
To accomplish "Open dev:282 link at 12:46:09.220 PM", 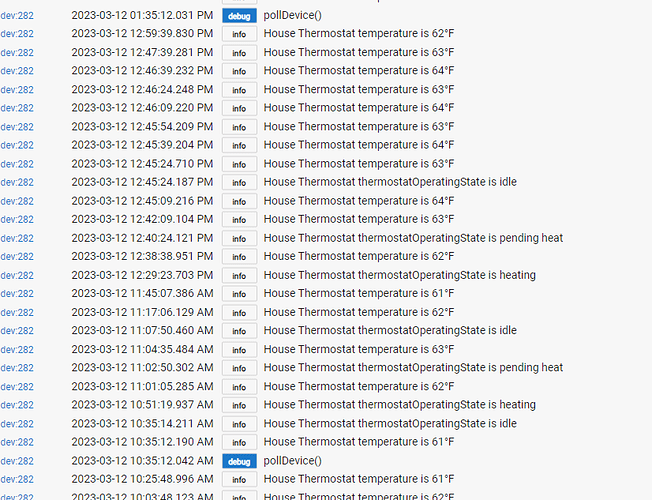I will 17,108.
